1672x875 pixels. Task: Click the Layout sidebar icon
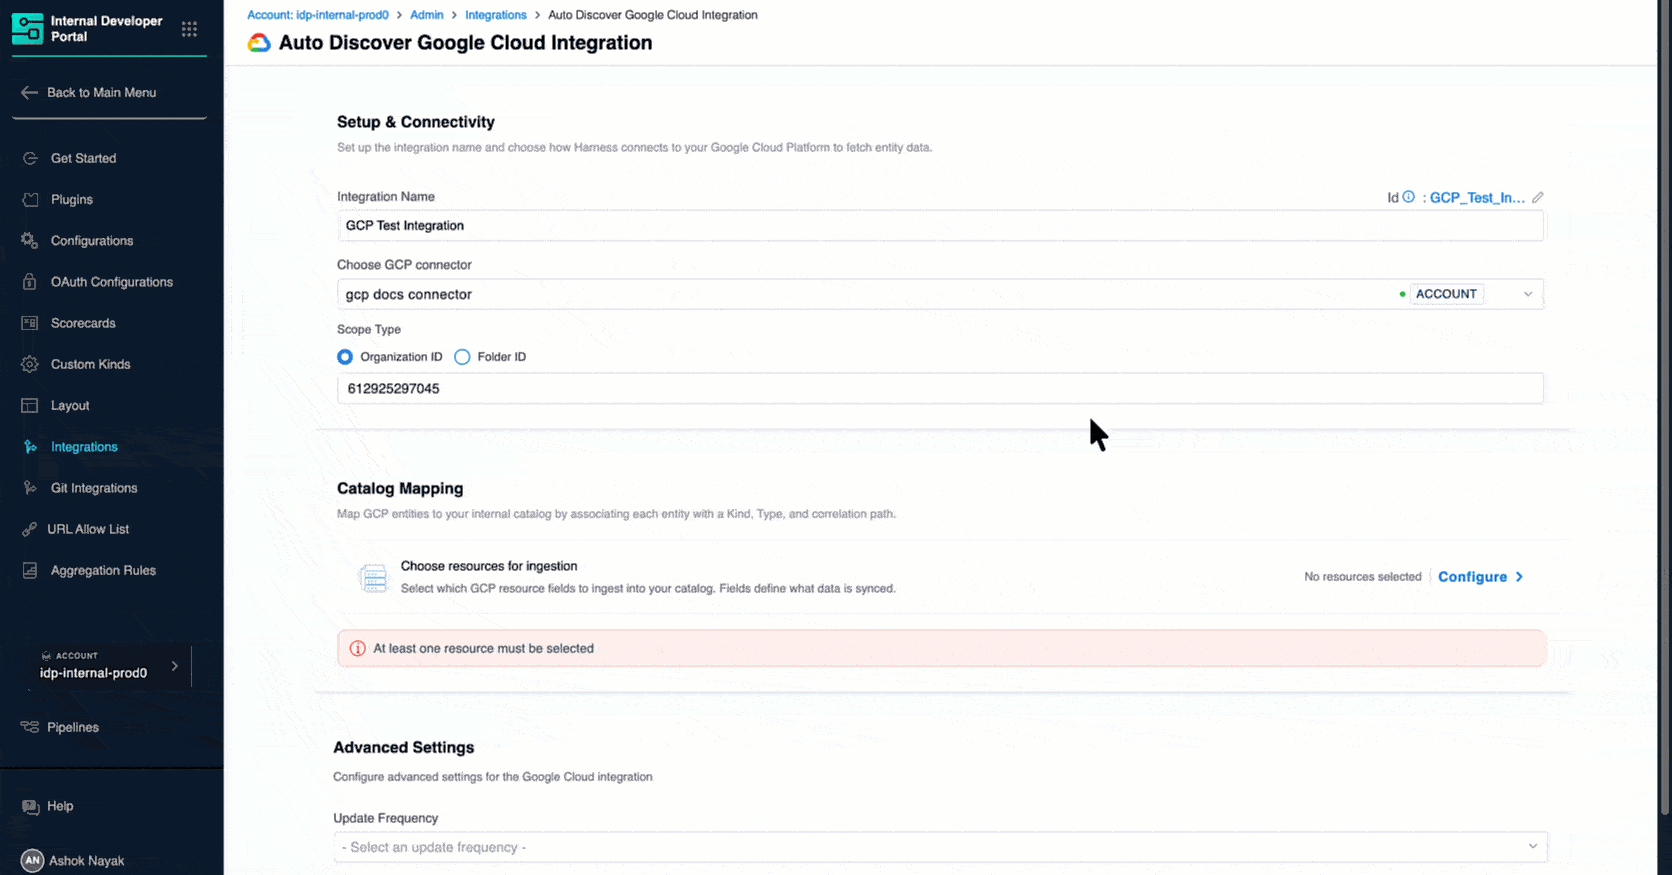[x=30, y=405]
